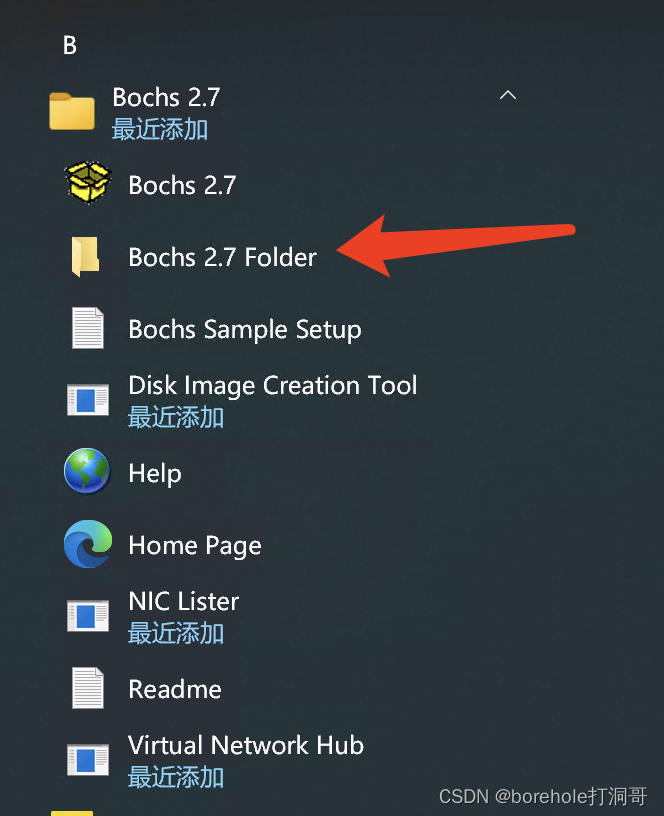664x816 pixels.
Task: Open the Home Page link label
Action: pos(195,545)
